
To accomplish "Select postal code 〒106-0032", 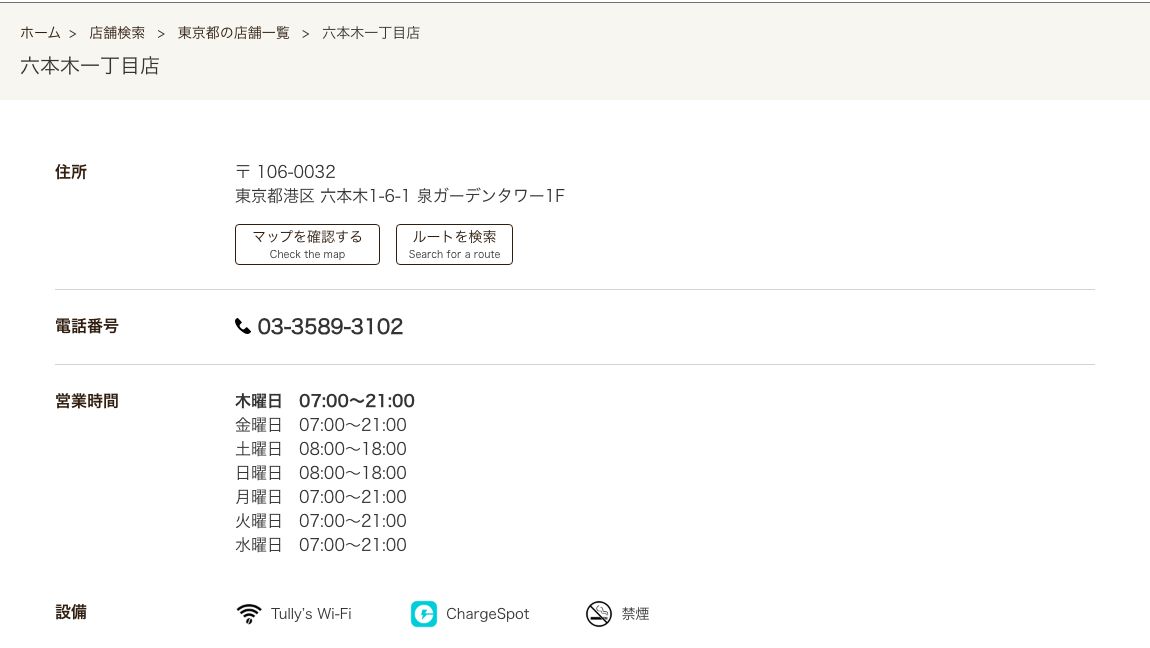I will [x=285, y=172].
